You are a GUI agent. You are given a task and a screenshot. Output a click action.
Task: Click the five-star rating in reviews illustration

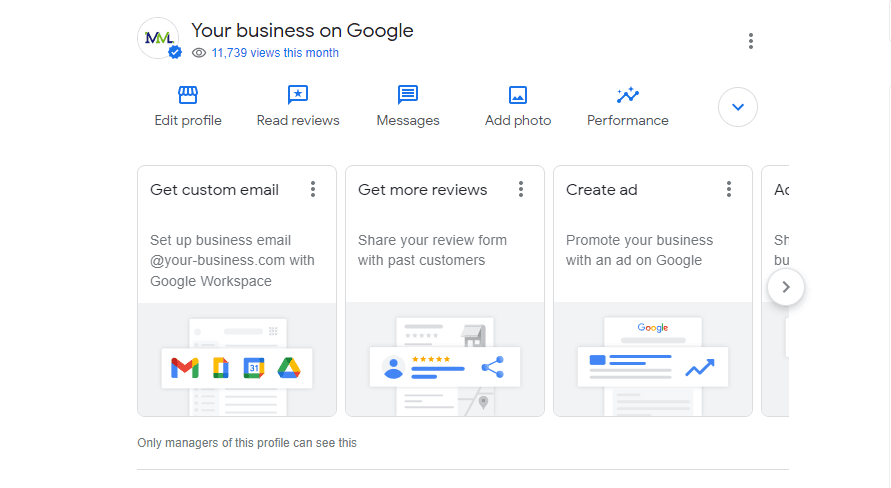431,359
